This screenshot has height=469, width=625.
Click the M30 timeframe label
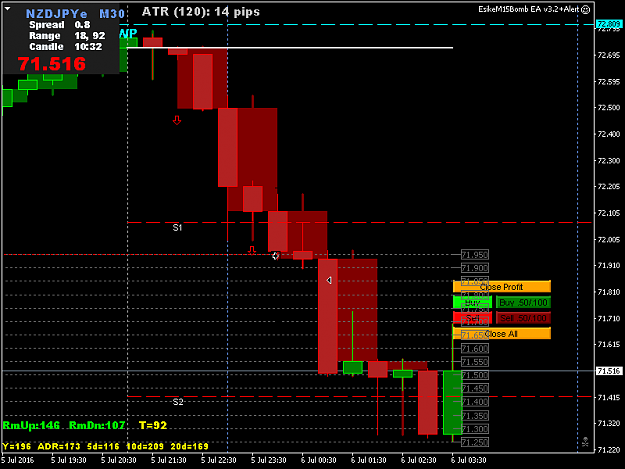[112, 14]
